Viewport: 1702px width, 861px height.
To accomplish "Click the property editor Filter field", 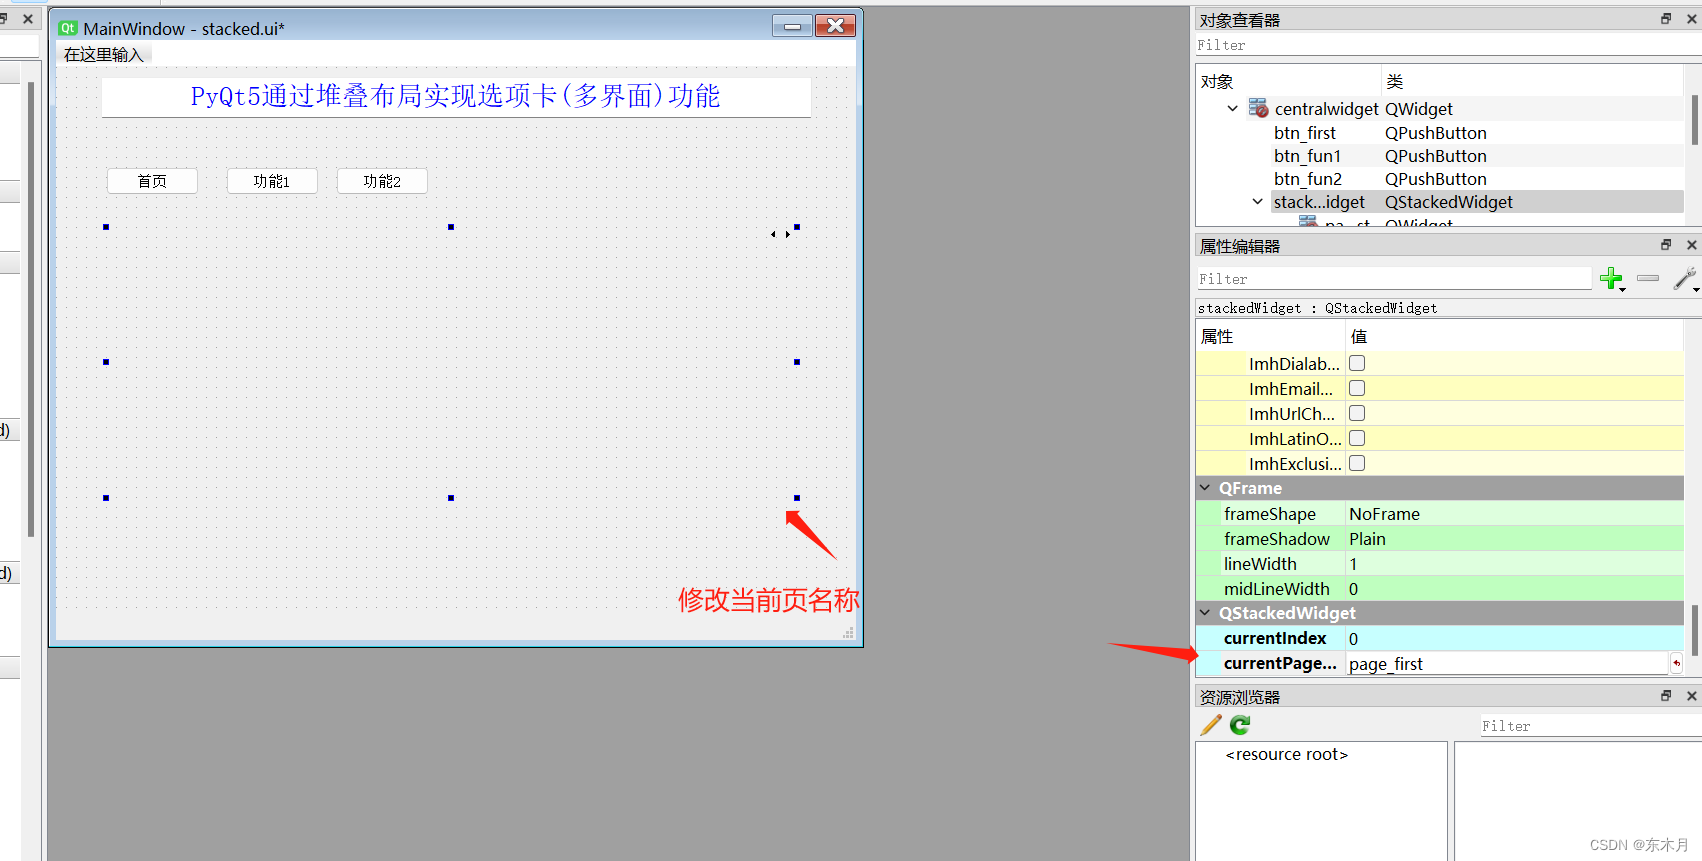I will [x=1394, y=279].
